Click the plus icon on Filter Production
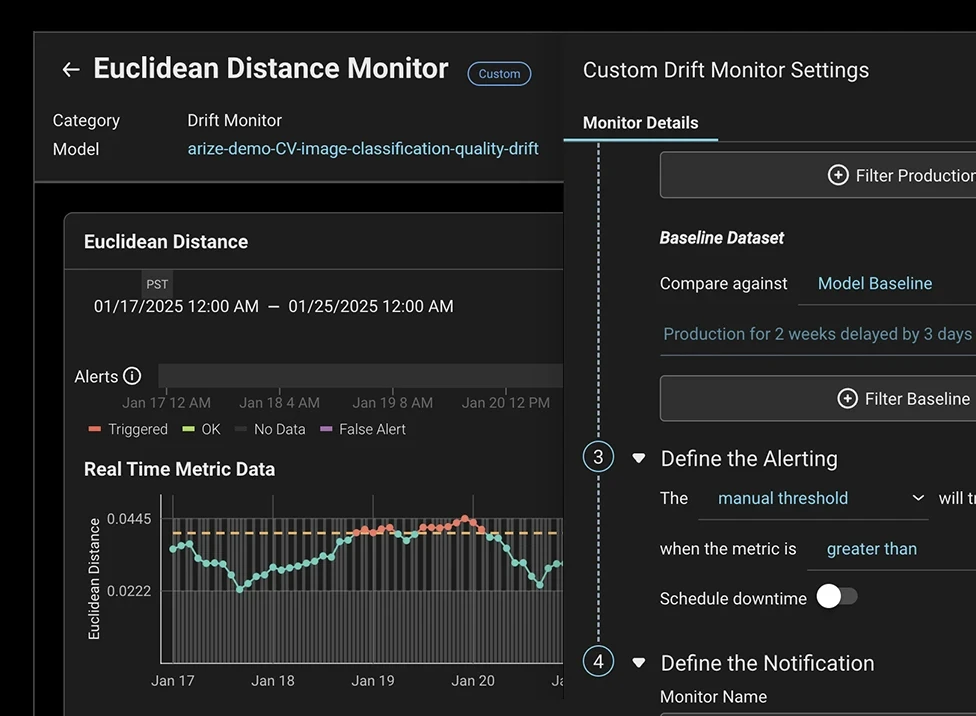The width and height of the screenshot is (976, 716). click(x=838, y=175)
